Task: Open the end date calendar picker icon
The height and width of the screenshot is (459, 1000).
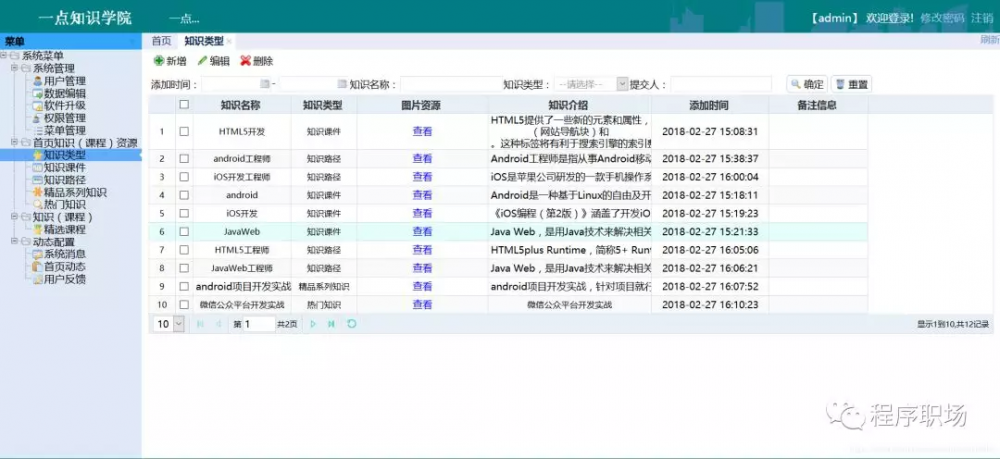Action: click(342, 84)
